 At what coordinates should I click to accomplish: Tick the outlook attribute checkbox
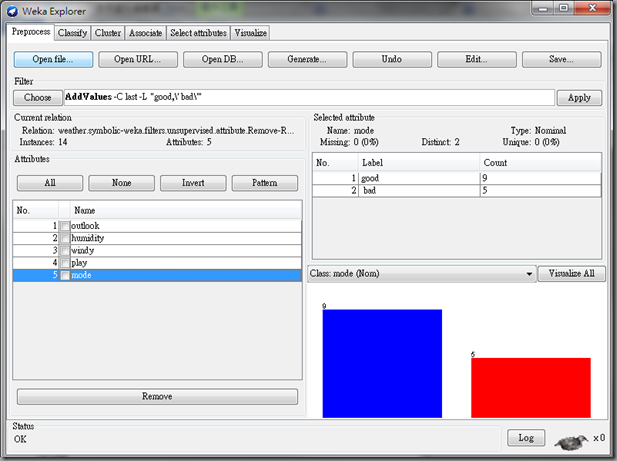coord(65,226)
